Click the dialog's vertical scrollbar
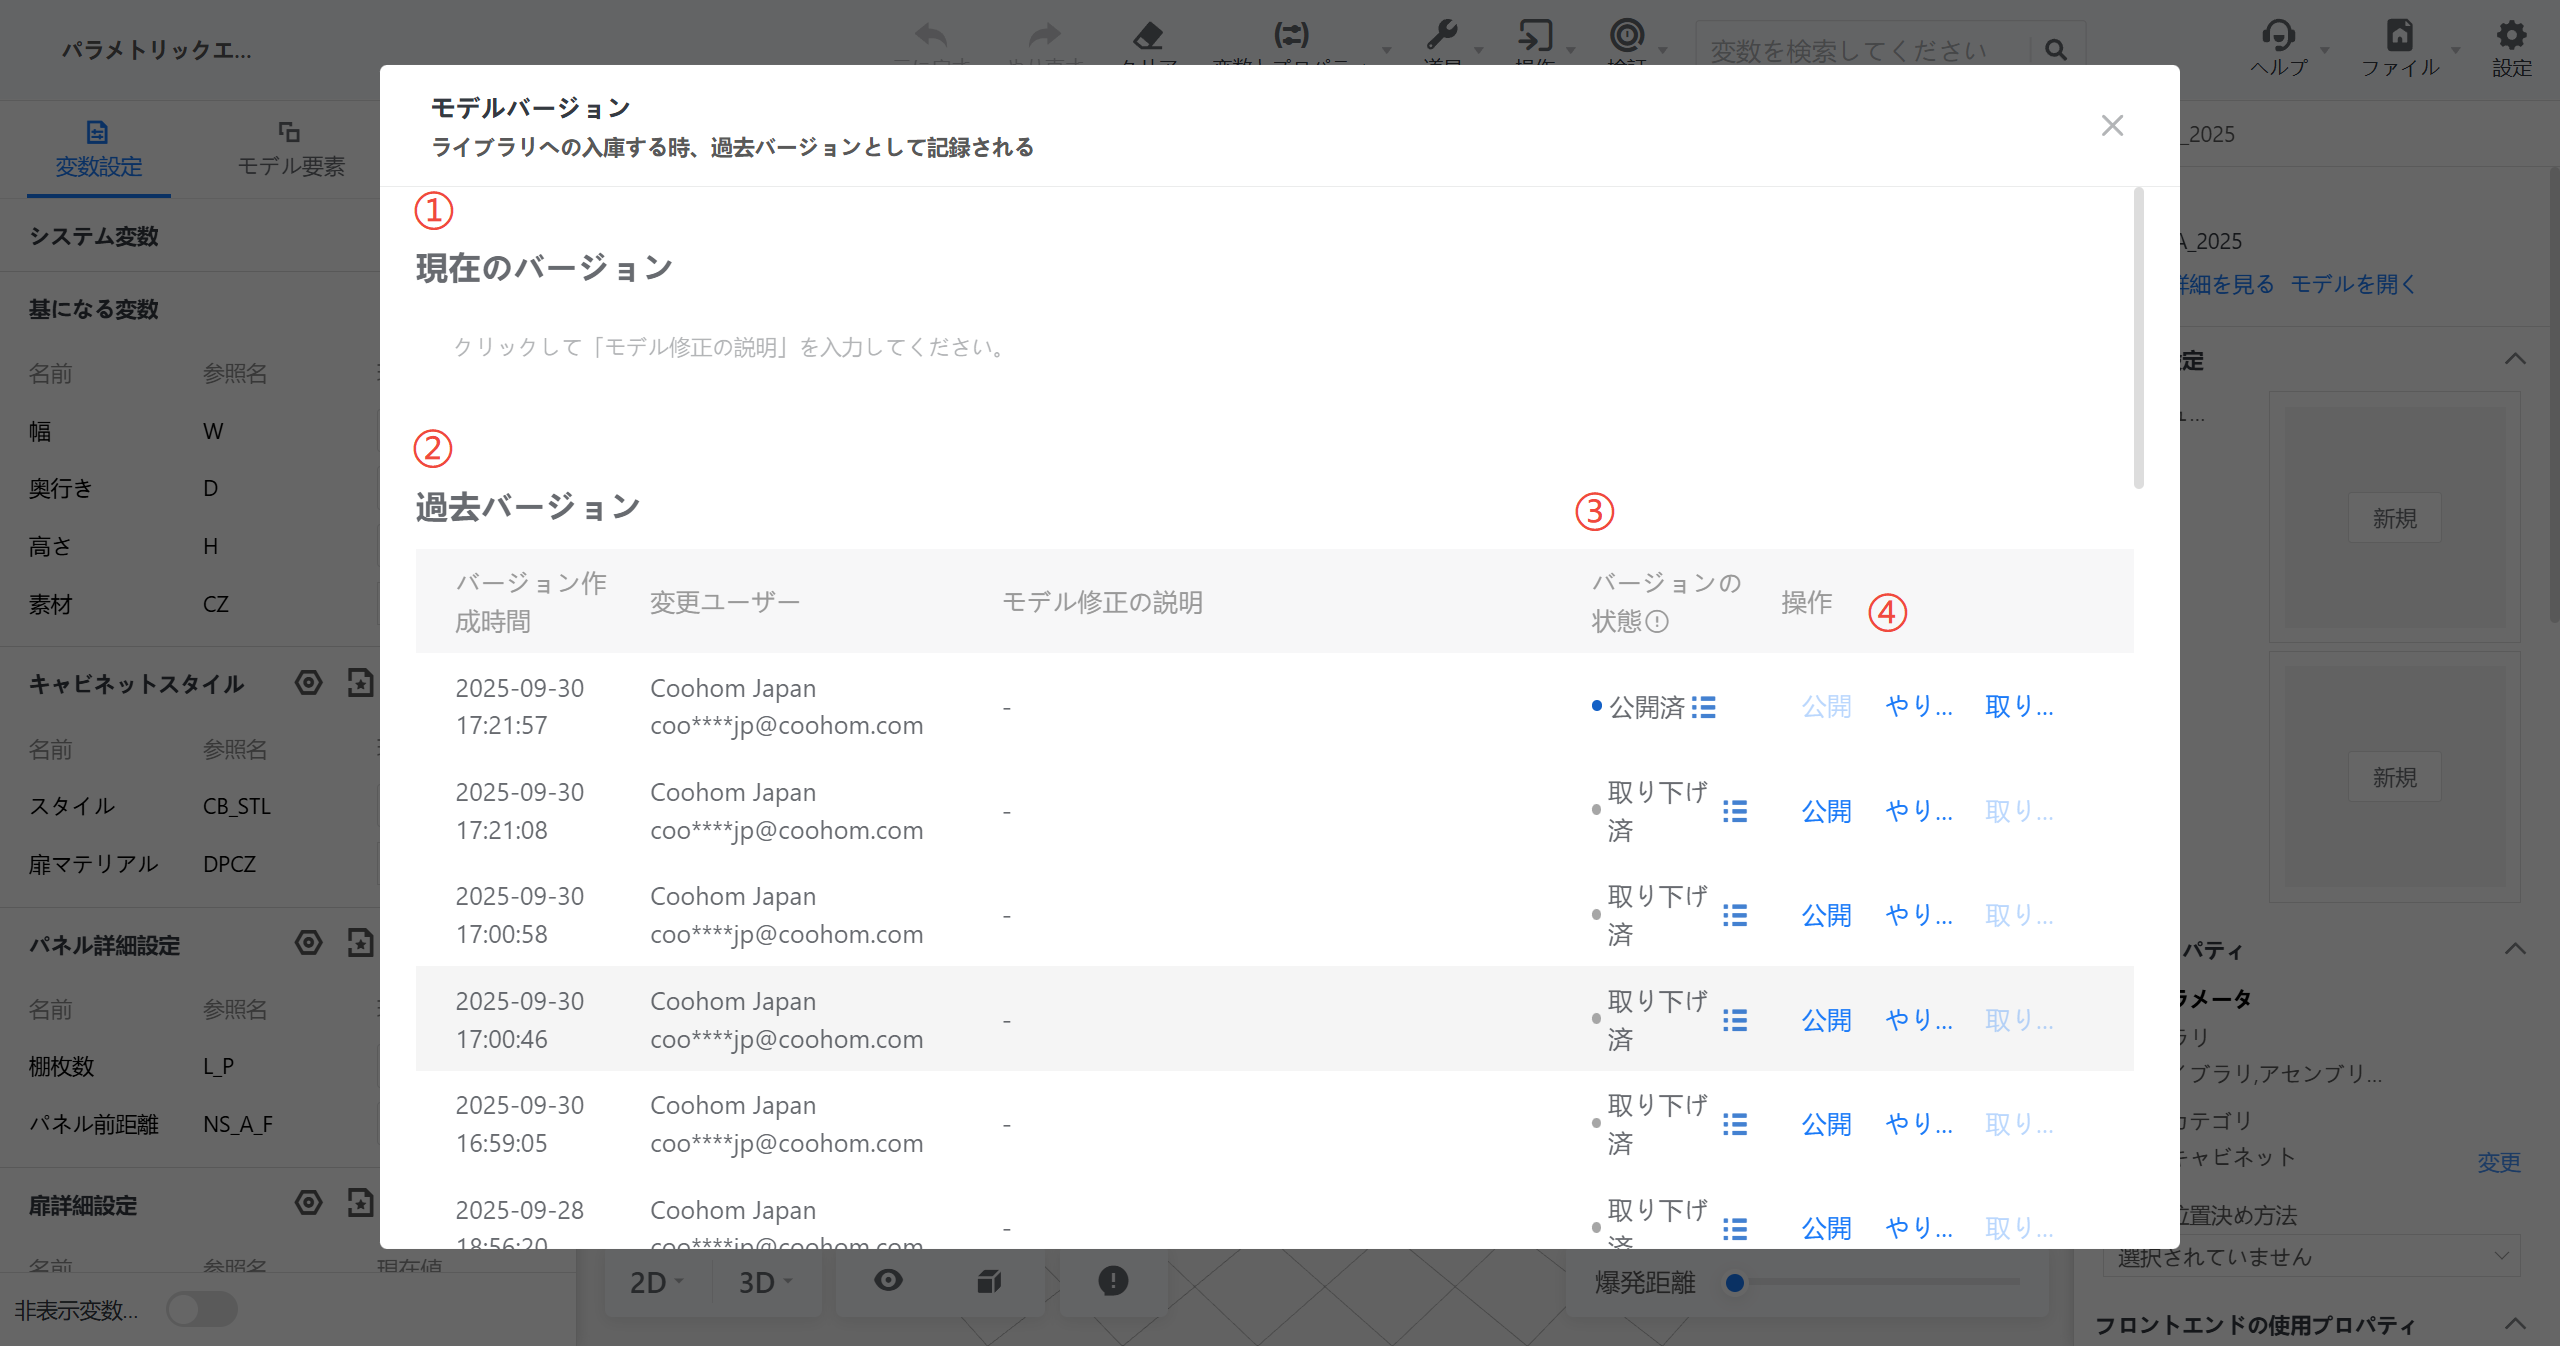The height and width of the screenshot is (1346, 2560). click(x=2138, y=338)
